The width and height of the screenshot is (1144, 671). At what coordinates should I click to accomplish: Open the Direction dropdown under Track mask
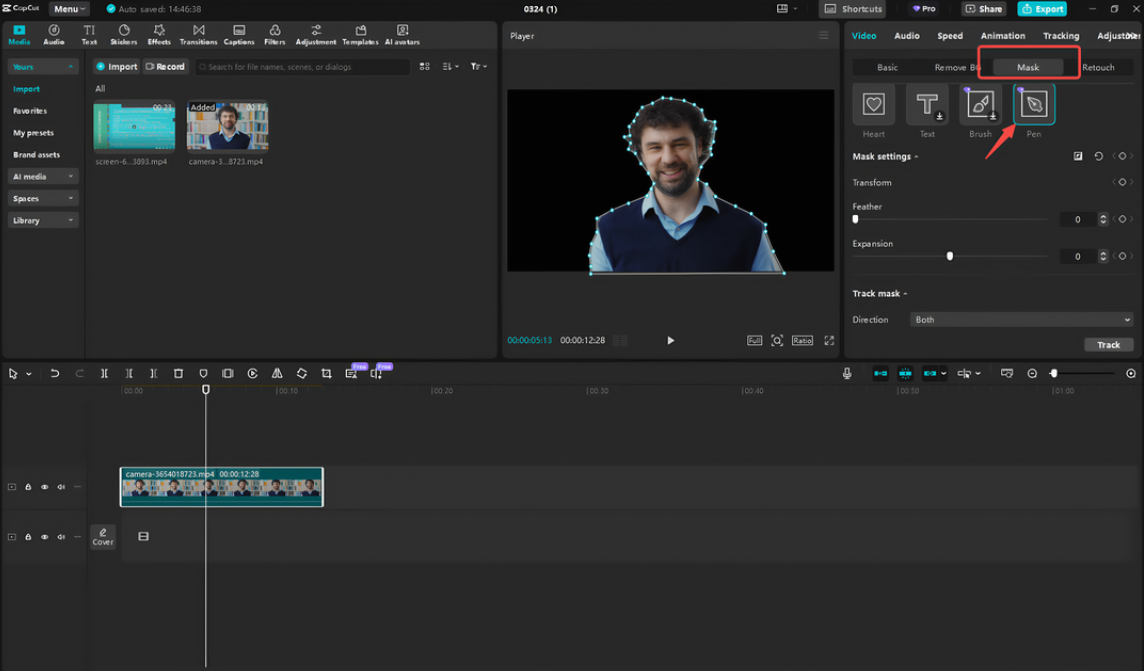point(1020,319)
